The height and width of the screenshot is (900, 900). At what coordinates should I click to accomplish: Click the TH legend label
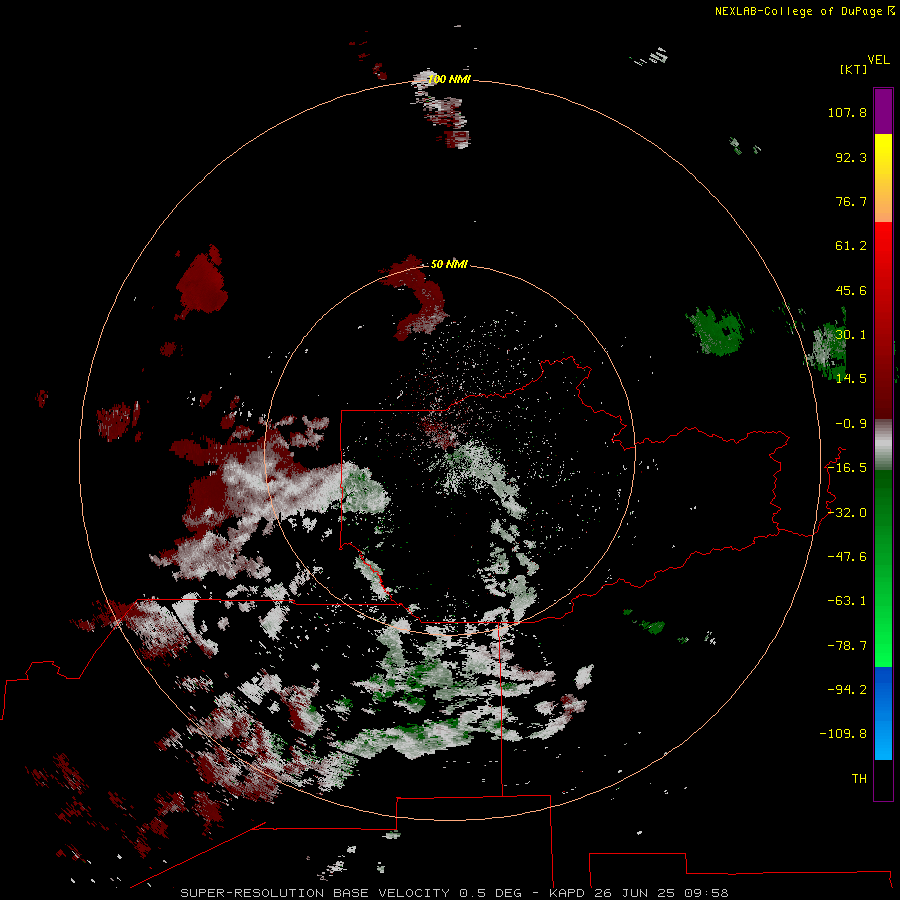[859, 779]
